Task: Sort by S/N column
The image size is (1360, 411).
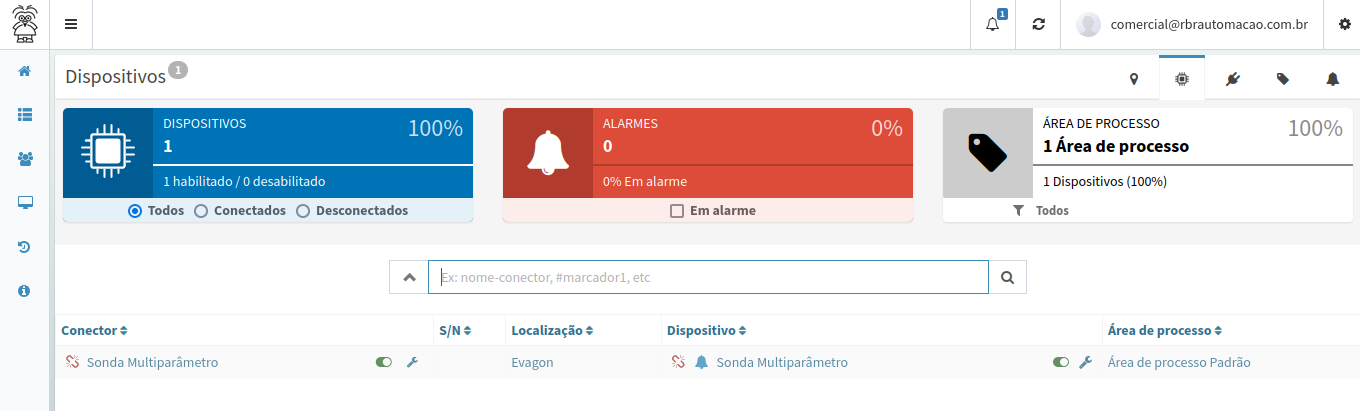Action: point(455,330)
